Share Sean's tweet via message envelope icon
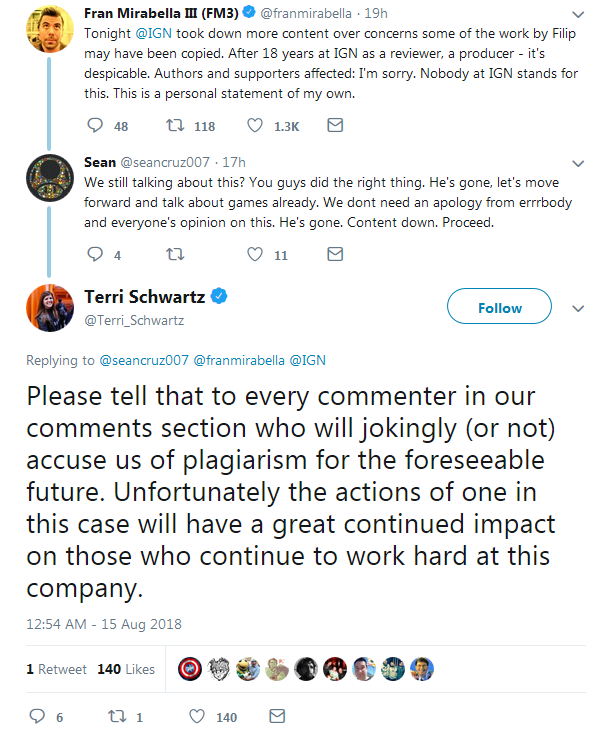This screenshot has height=746, width=608. [x=335, y=254]
